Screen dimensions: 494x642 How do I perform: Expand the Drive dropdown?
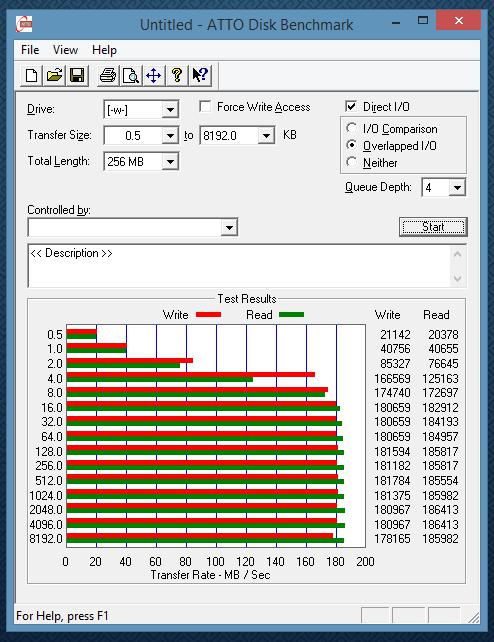coord(170,110)
